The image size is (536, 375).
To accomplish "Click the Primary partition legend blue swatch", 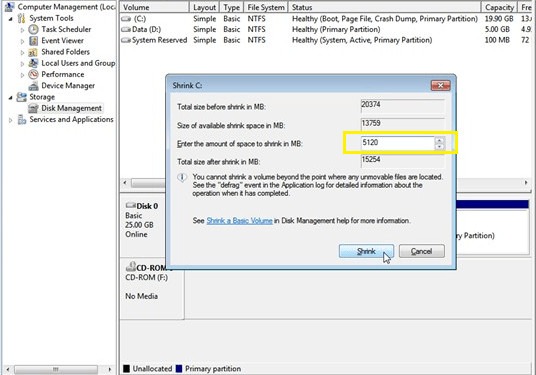I will point(179,369).
